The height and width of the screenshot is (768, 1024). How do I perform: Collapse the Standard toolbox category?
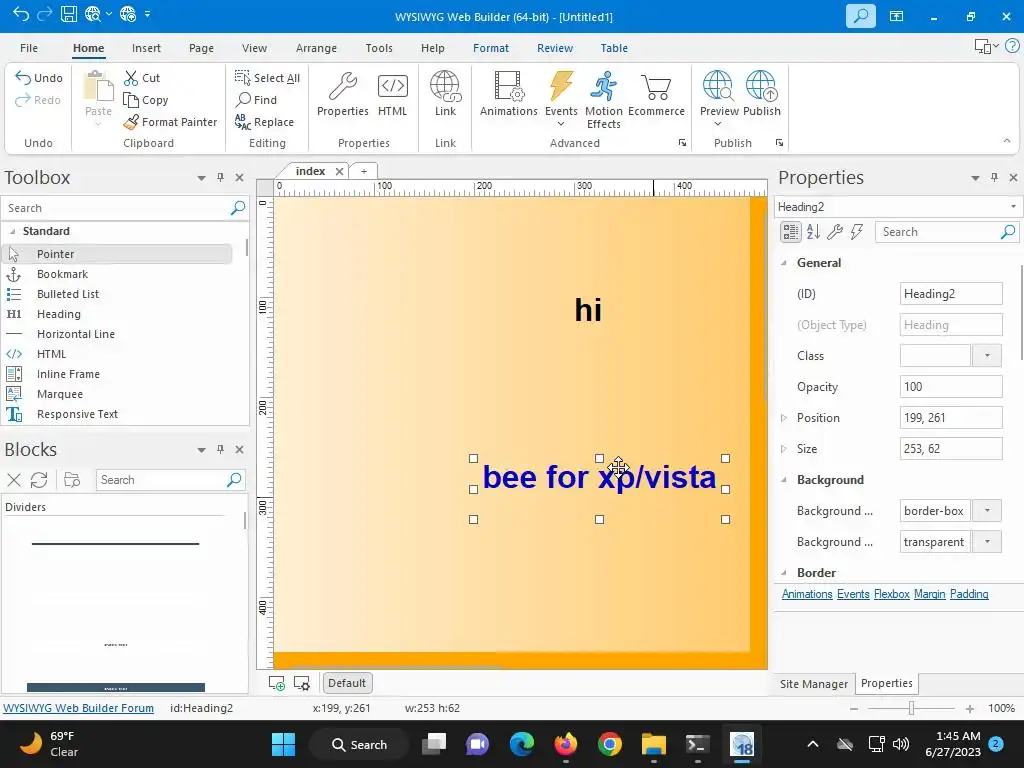click(12, 231)
